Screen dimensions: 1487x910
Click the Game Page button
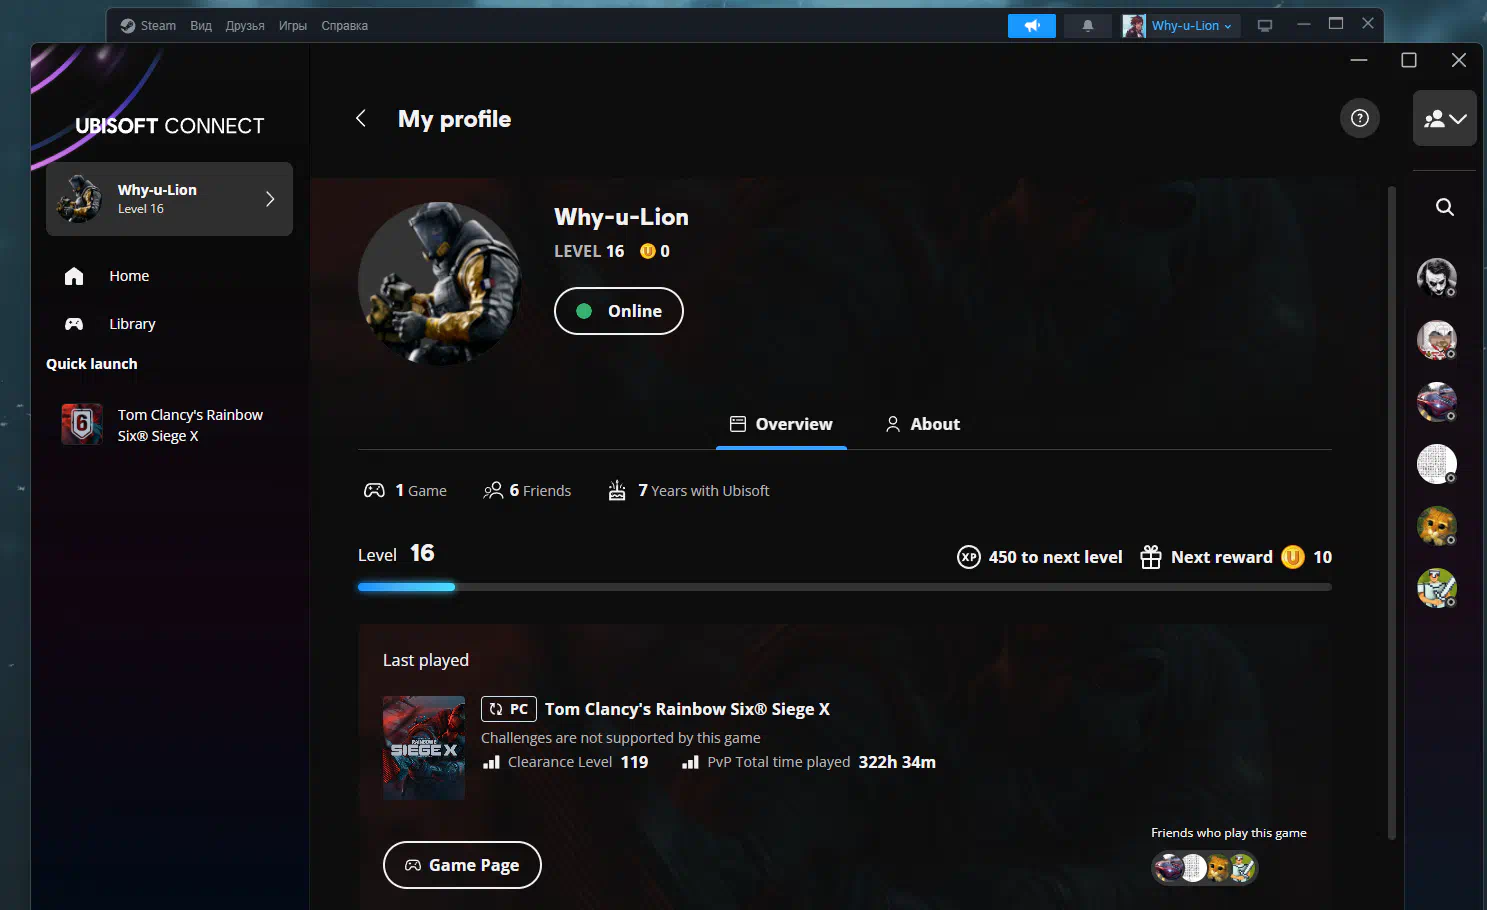coord(462,865)
